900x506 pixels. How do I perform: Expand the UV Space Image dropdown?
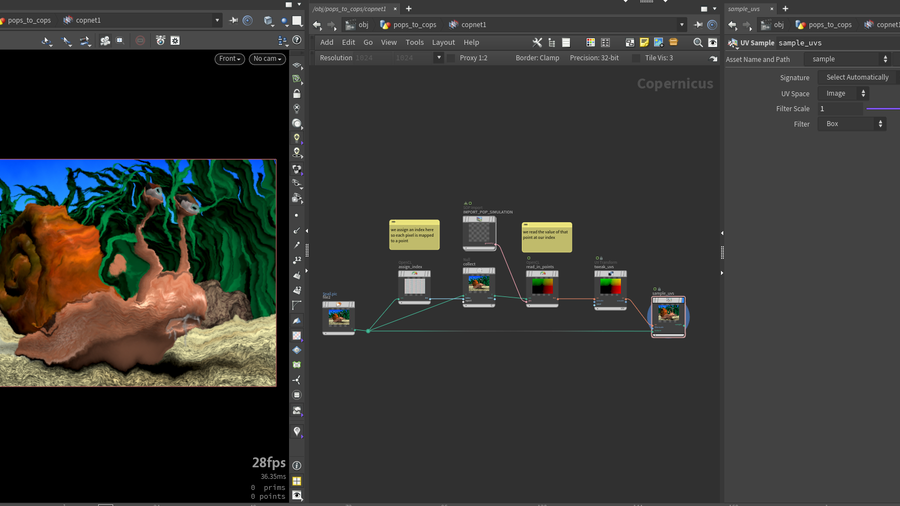pyautogui.click(x=844, y=93)
